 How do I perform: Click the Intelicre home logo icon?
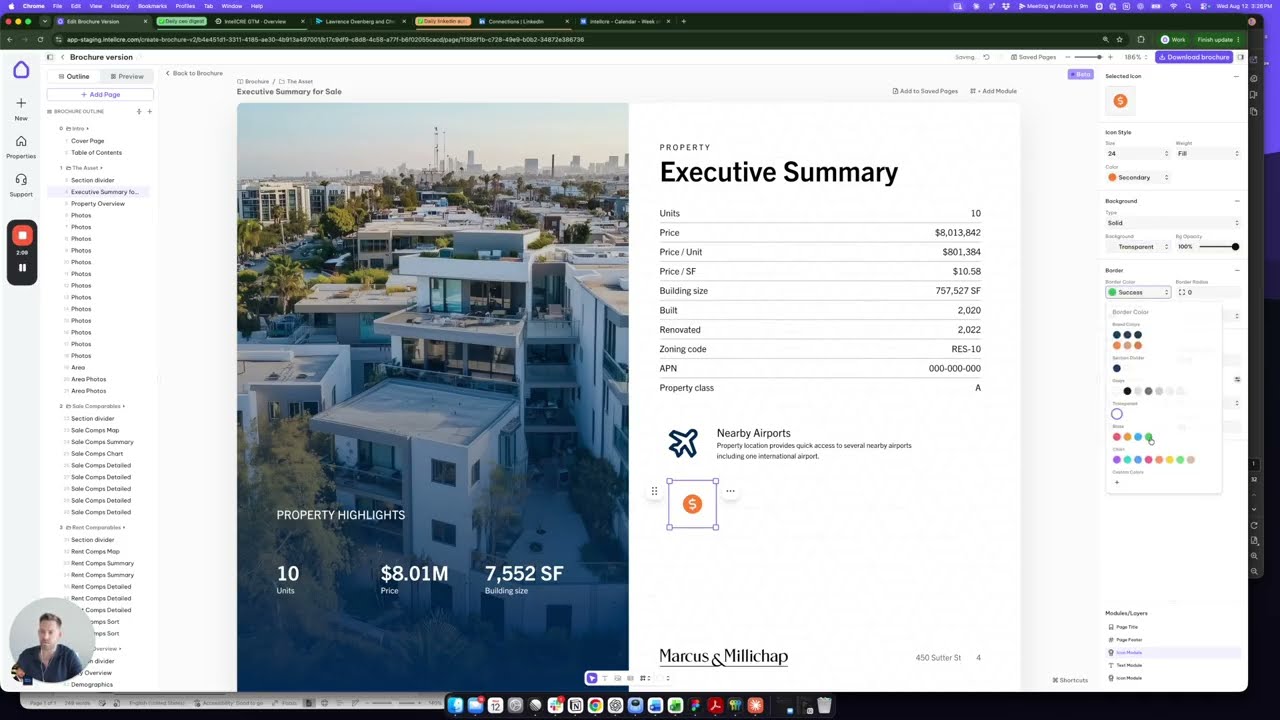pos(21,70)
